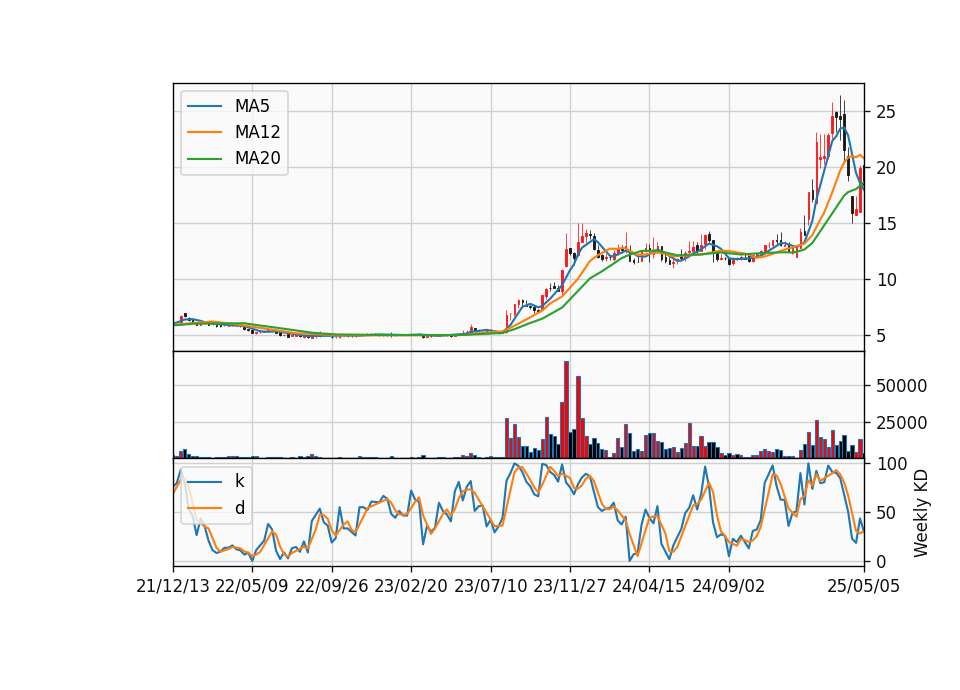Click the price axis value 25
This screenshot has height=690, width=960.
coord(886,112)
